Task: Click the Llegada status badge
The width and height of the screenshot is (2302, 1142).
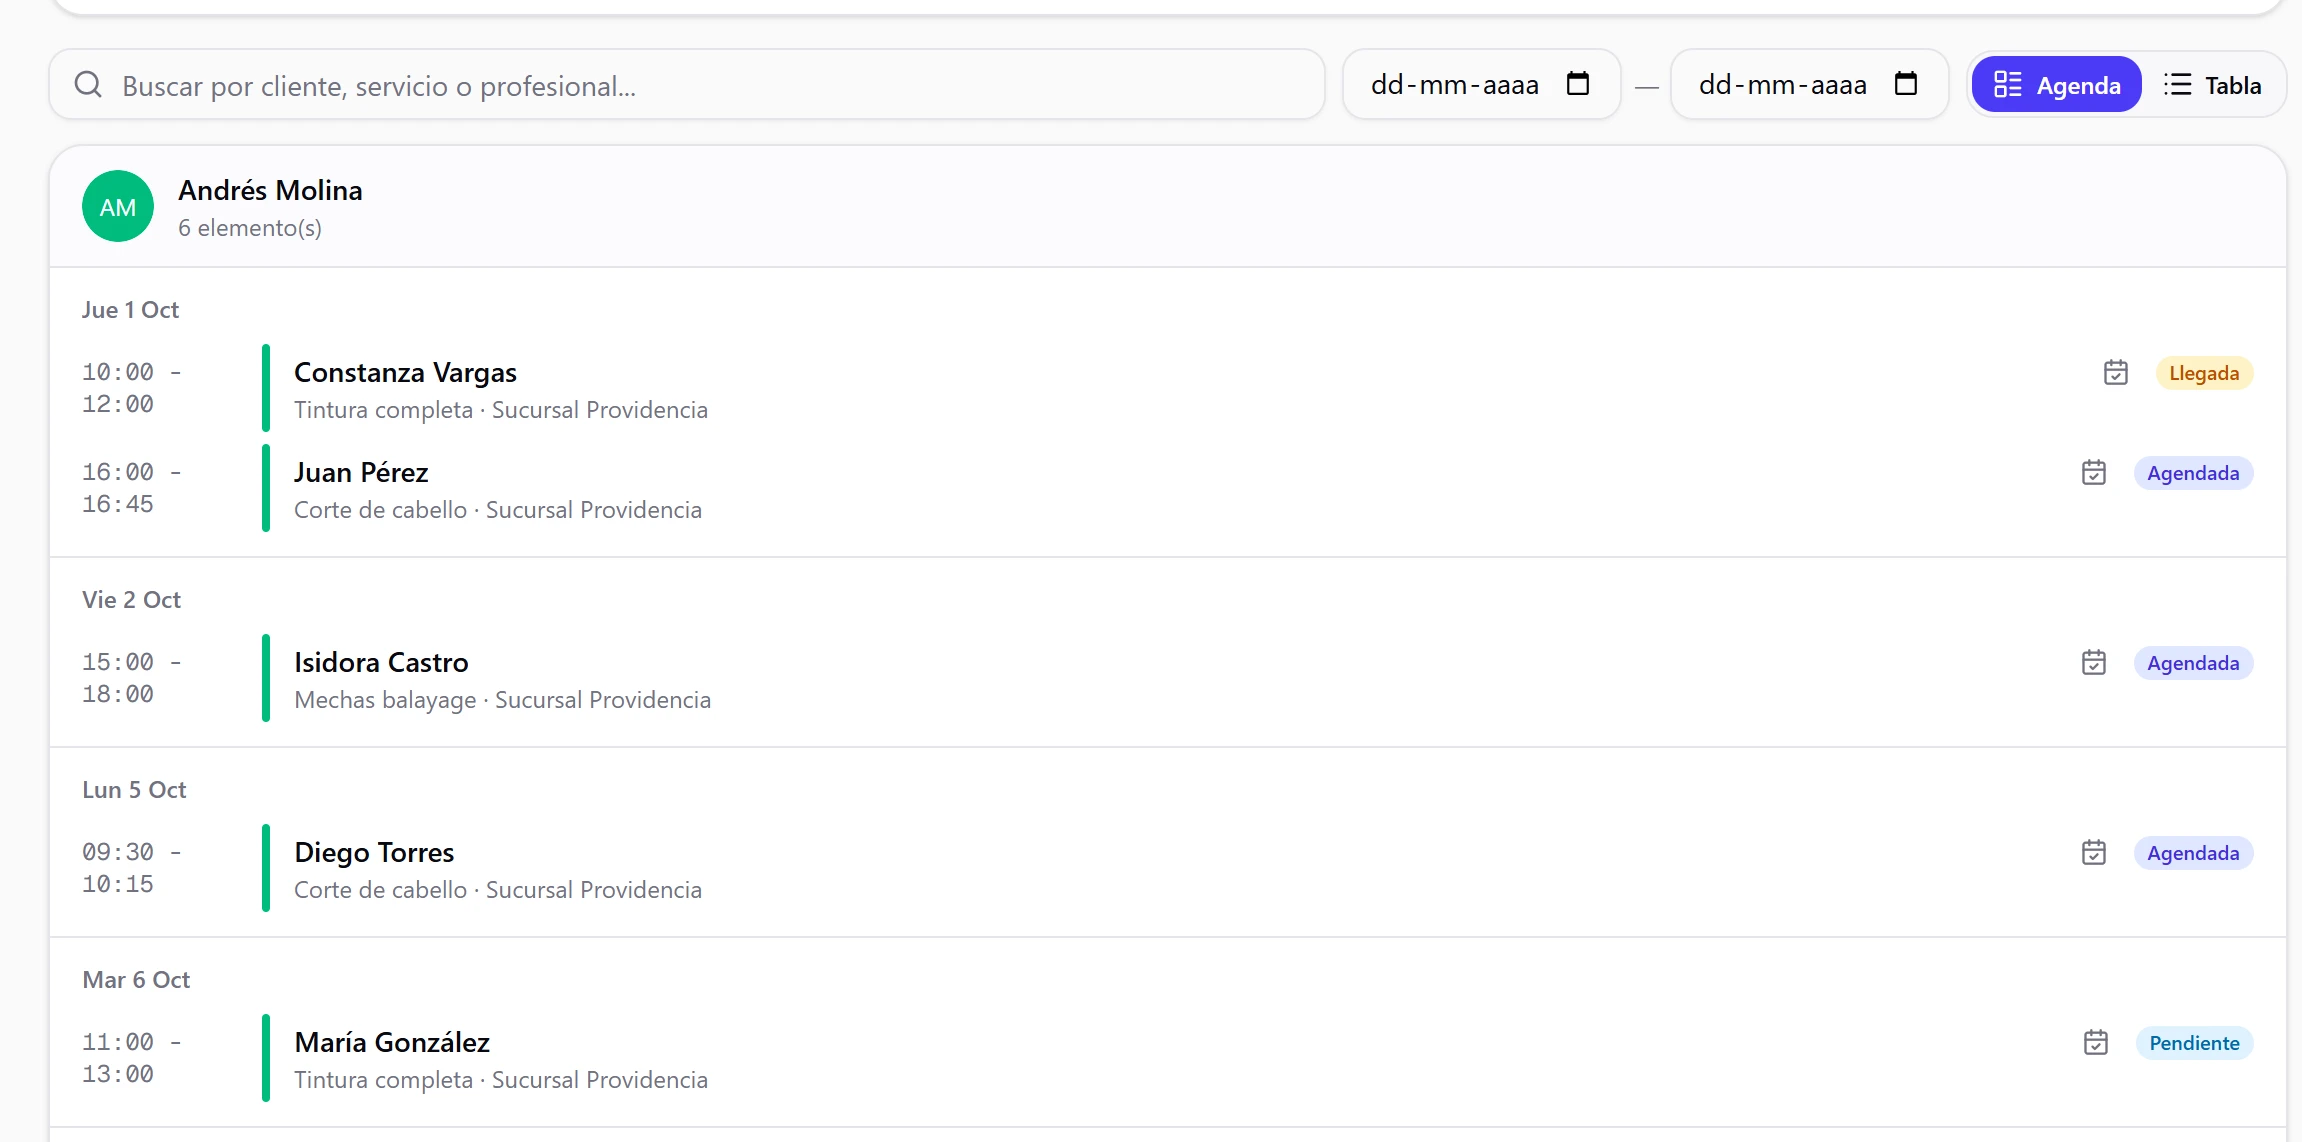Action: pyautogui.click(x=2204, y=373)
